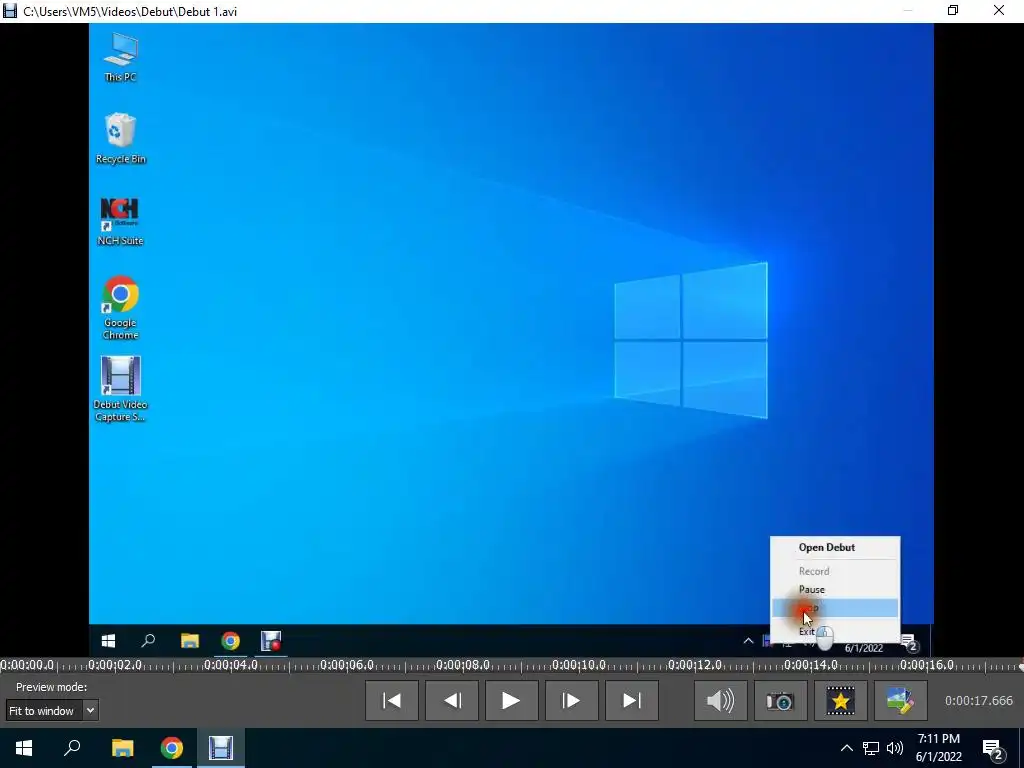Click the player window's title bar file icon
Image resolution: width=1024 pixels, height=768 pixels.
click(x=10, y=11)
